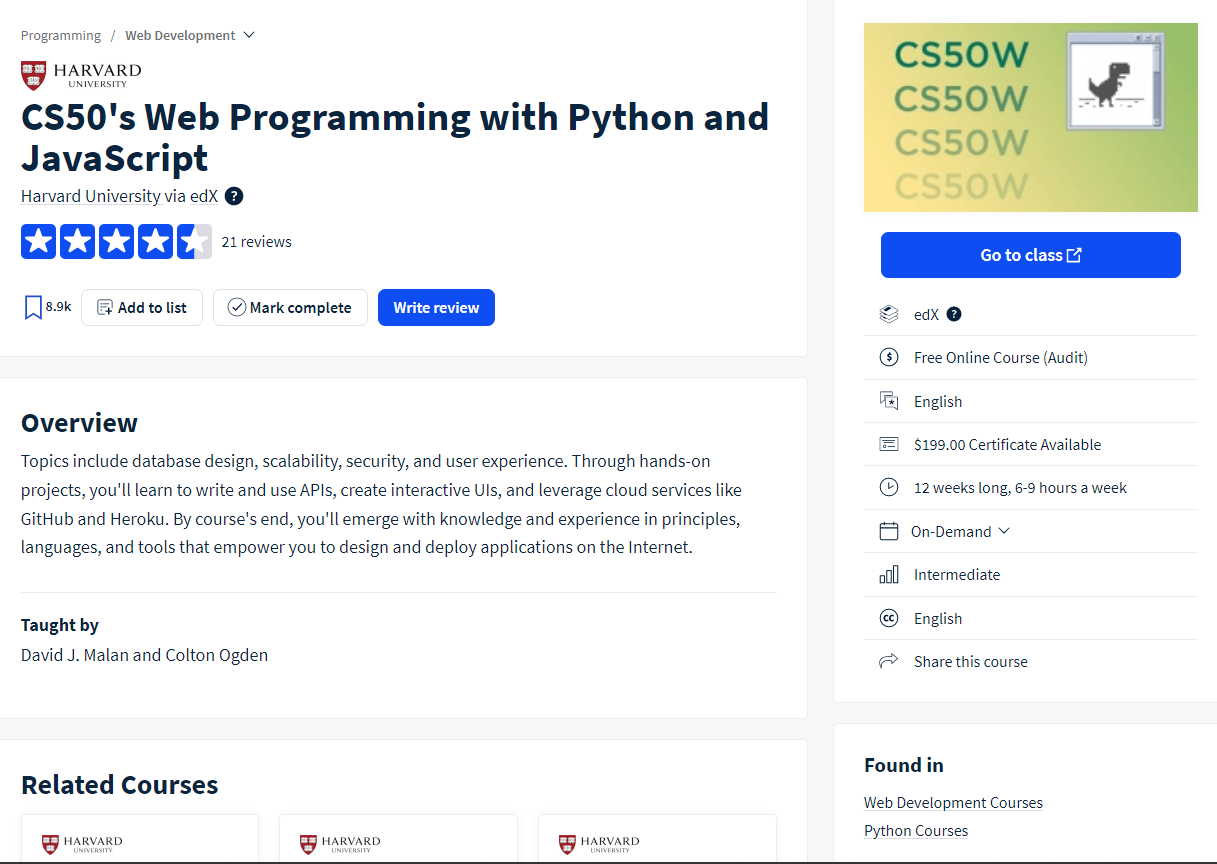Mark complete this course
This screenshot has height=864, width=1217.
290,308
